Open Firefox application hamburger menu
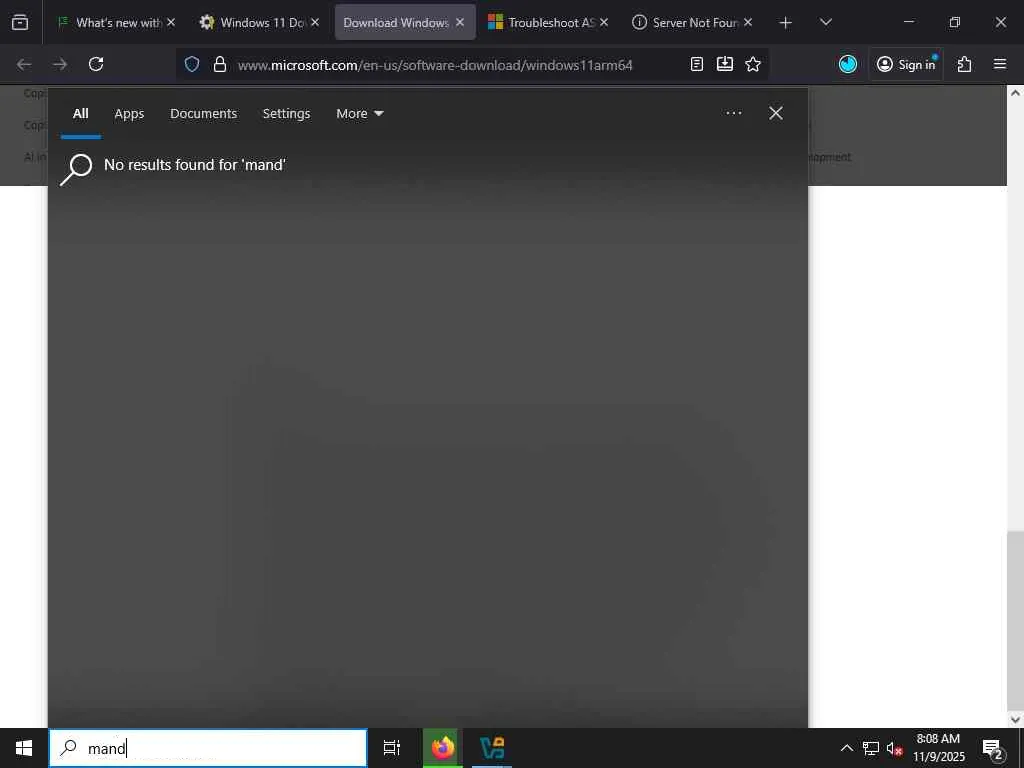This screenshot has width=1024, height=768. 1000,64
